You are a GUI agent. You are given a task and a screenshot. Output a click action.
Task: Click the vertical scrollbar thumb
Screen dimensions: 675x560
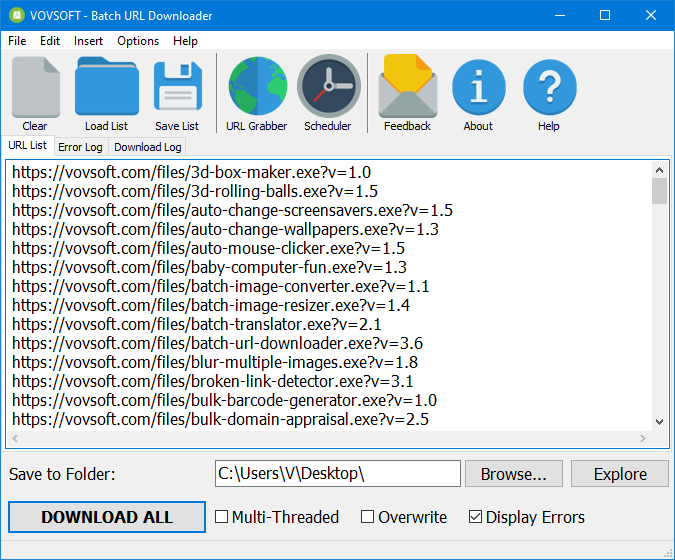659,191
